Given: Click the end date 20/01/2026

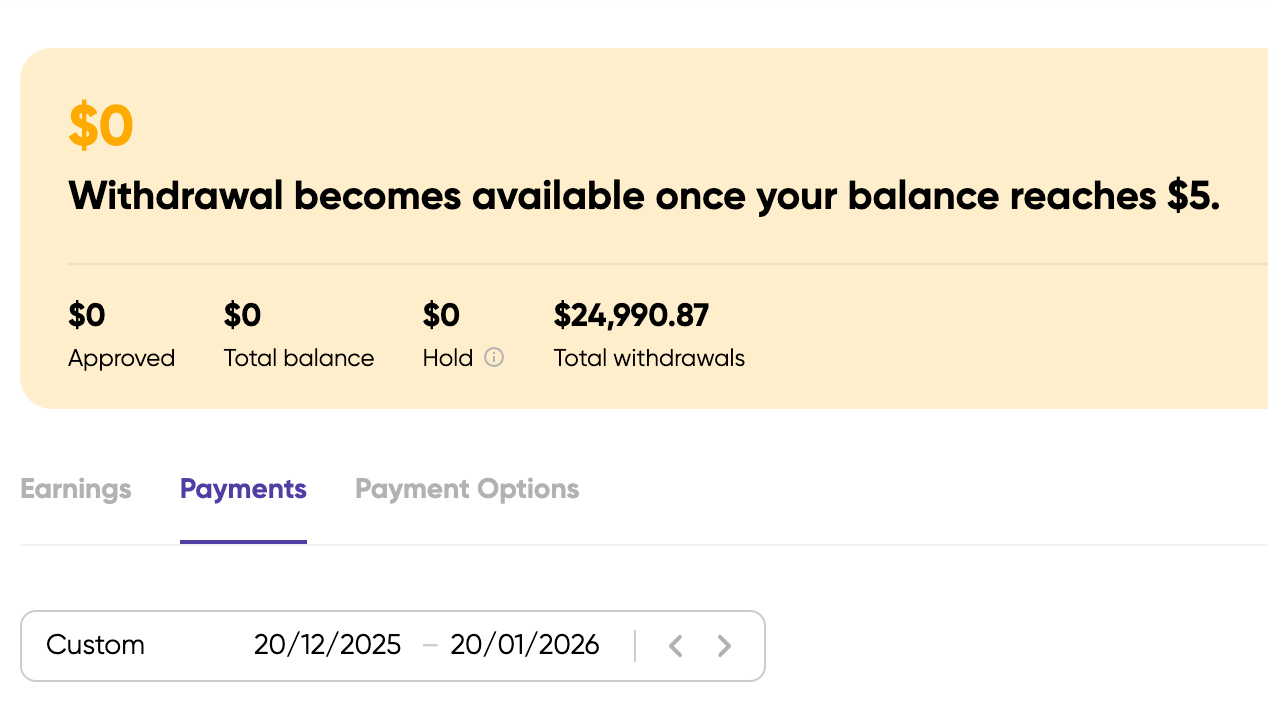Looking at the screenshot, I should tap(525, 645).
